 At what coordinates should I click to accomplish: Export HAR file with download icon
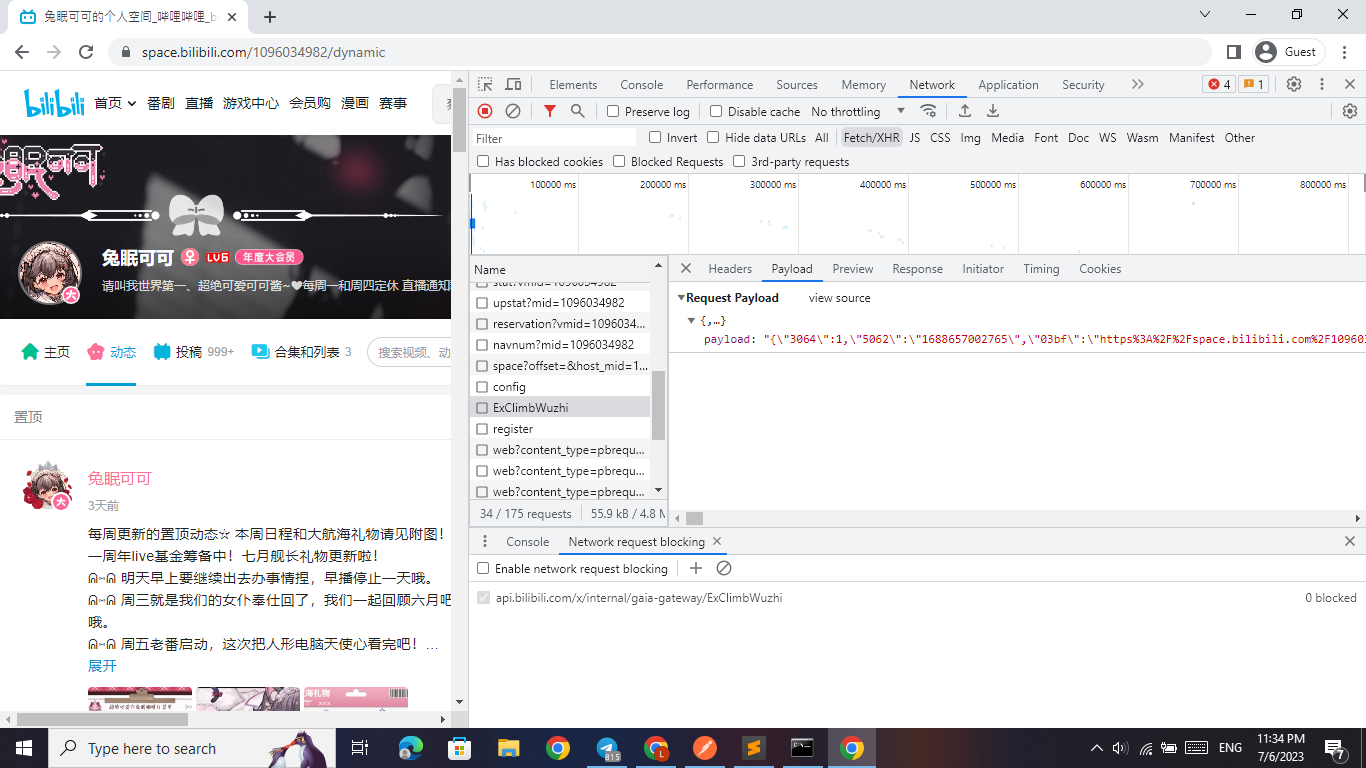tap(993, 111)
